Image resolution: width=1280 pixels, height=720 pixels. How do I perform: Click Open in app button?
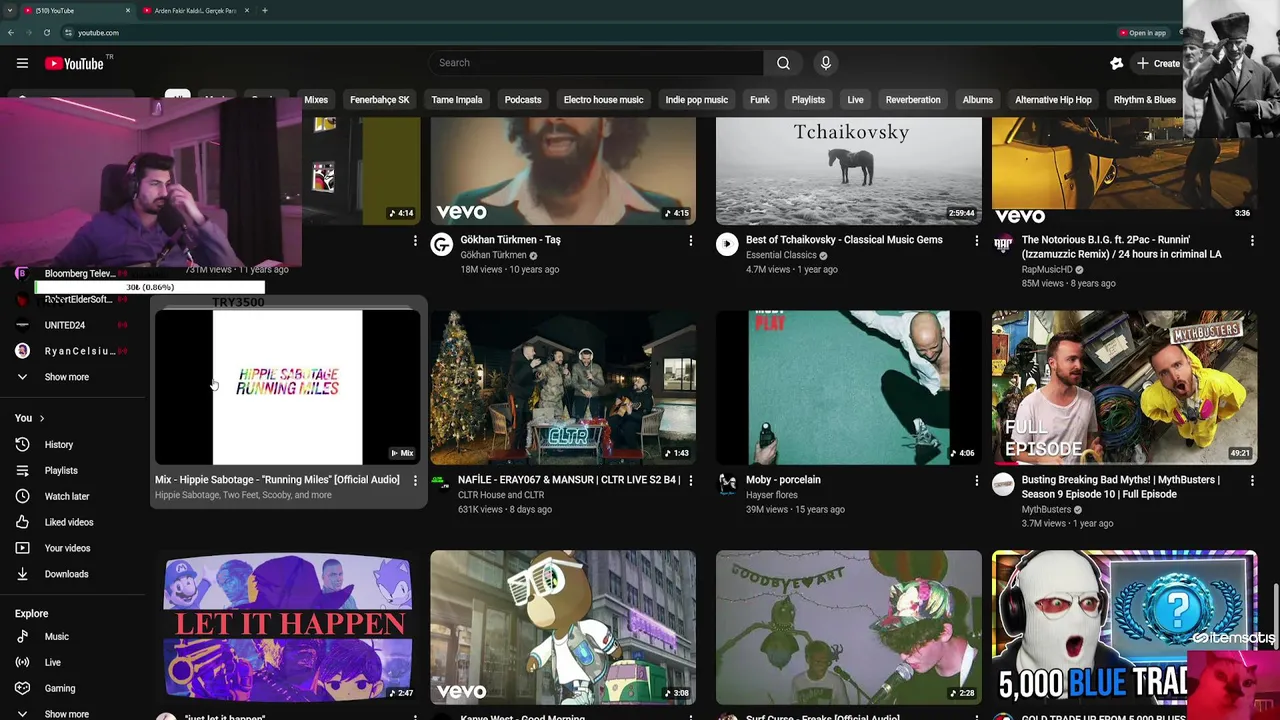[x=1143, y=32]
